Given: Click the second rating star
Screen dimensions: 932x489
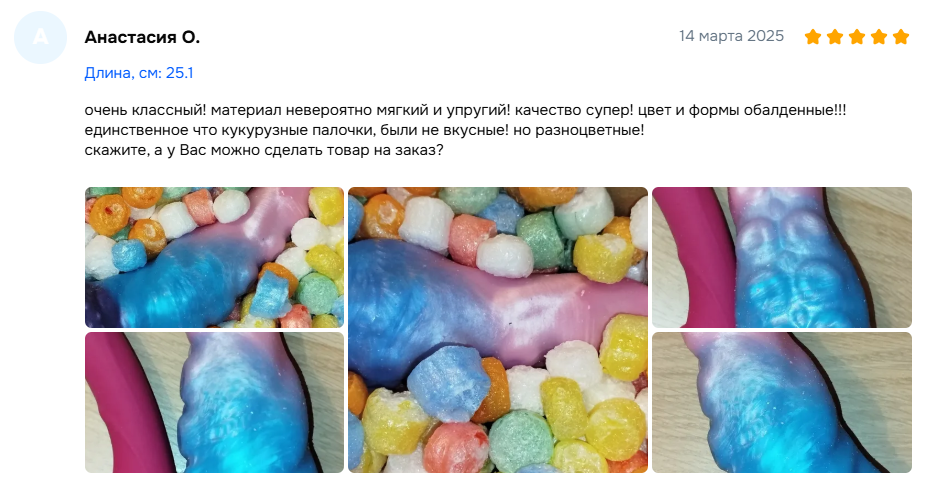Looking at the screenshot, I should coord(835,37).
